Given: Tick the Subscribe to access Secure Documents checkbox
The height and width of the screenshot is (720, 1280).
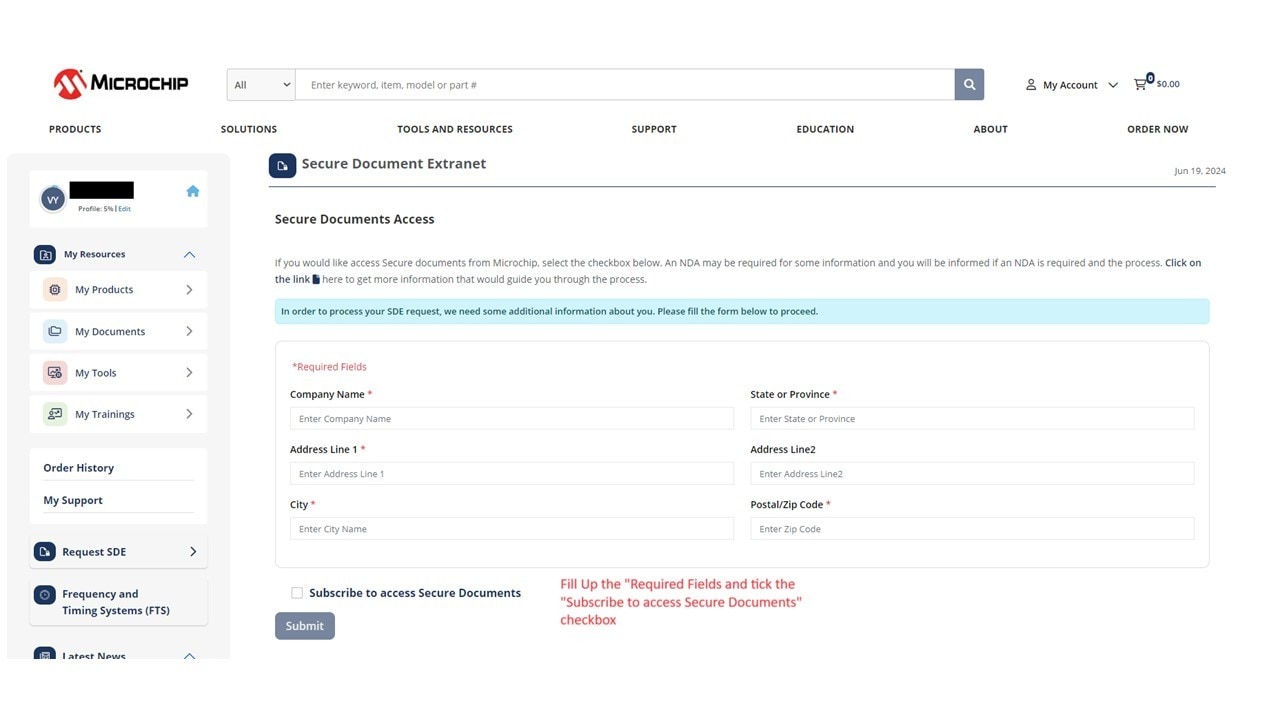Looking at the screenshot, I should point(296,592).
